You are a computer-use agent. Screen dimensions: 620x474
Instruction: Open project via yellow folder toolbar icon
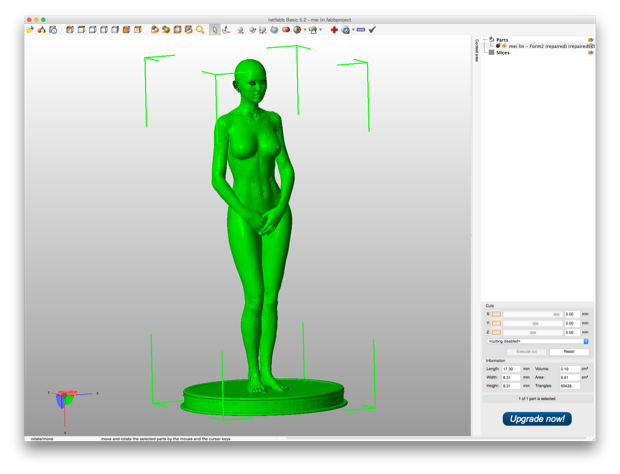(x=30, y=30)
